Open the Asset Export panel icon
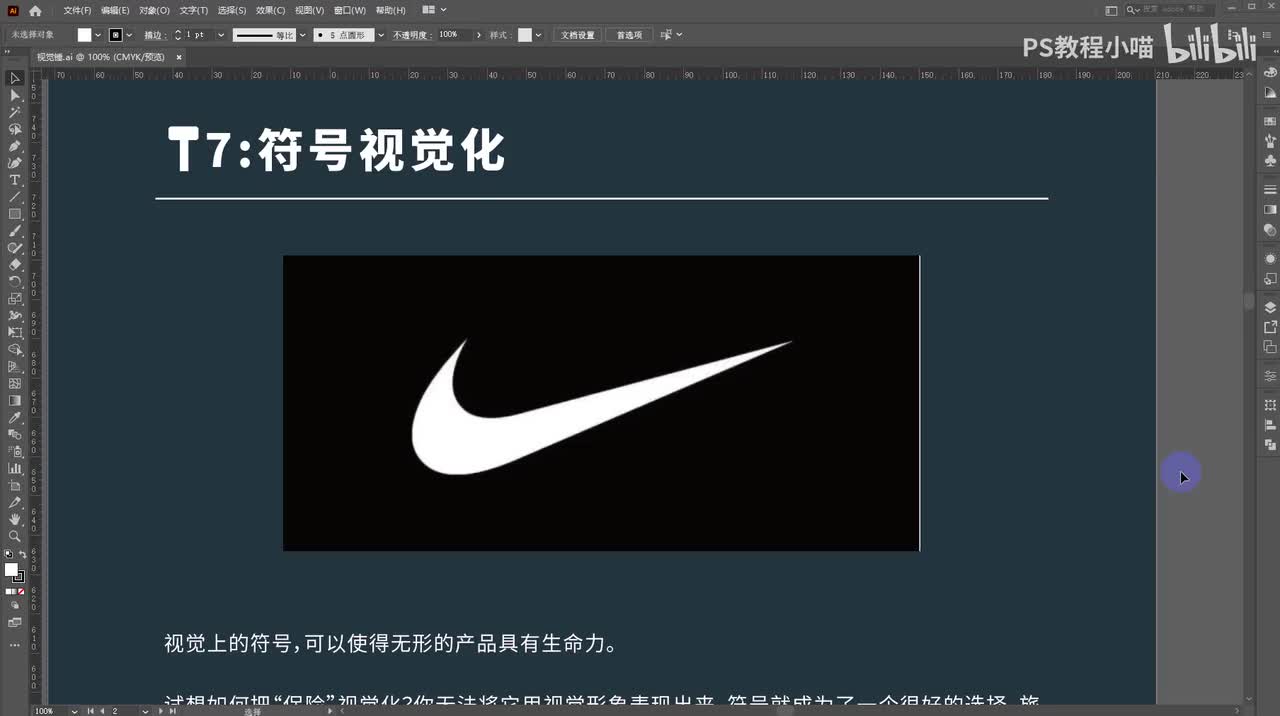Viewport: 1280px width, 716px height. (1270, 327)
